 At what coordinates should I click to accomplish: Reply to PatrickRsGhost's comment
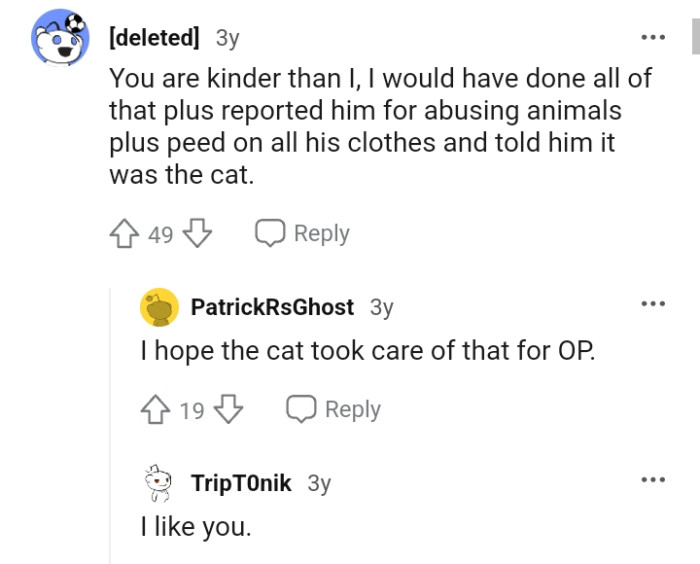333,410
